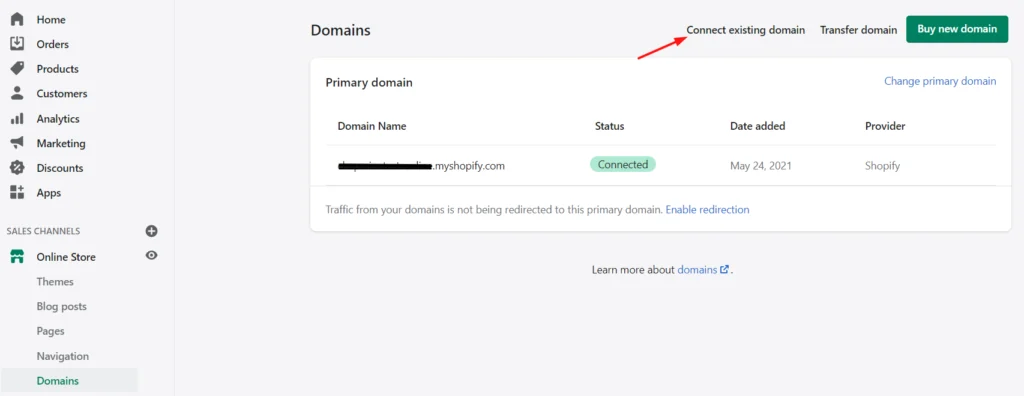Open the Analytics section

coord(57,118)
